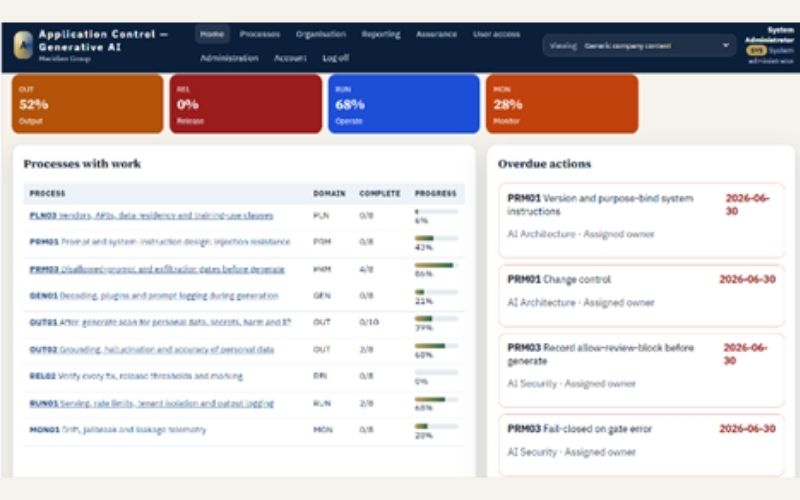
Task: Click the RUN01 row progress bar
Action: click(x=436, y=399)
